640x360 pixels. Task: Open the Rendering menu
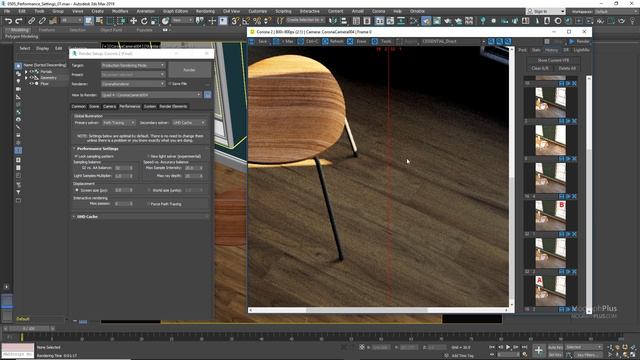[x=205, y=11]
